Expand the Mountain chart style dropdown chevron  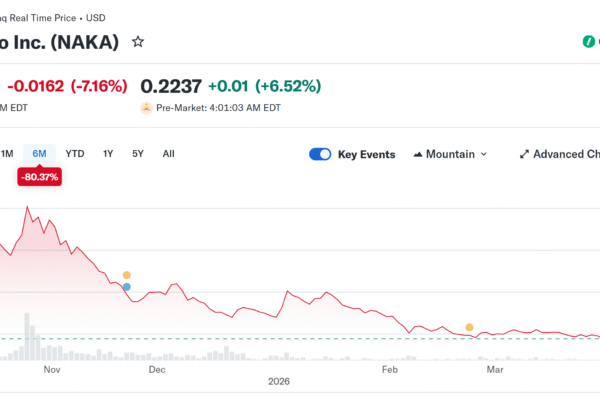coord(484,154)
